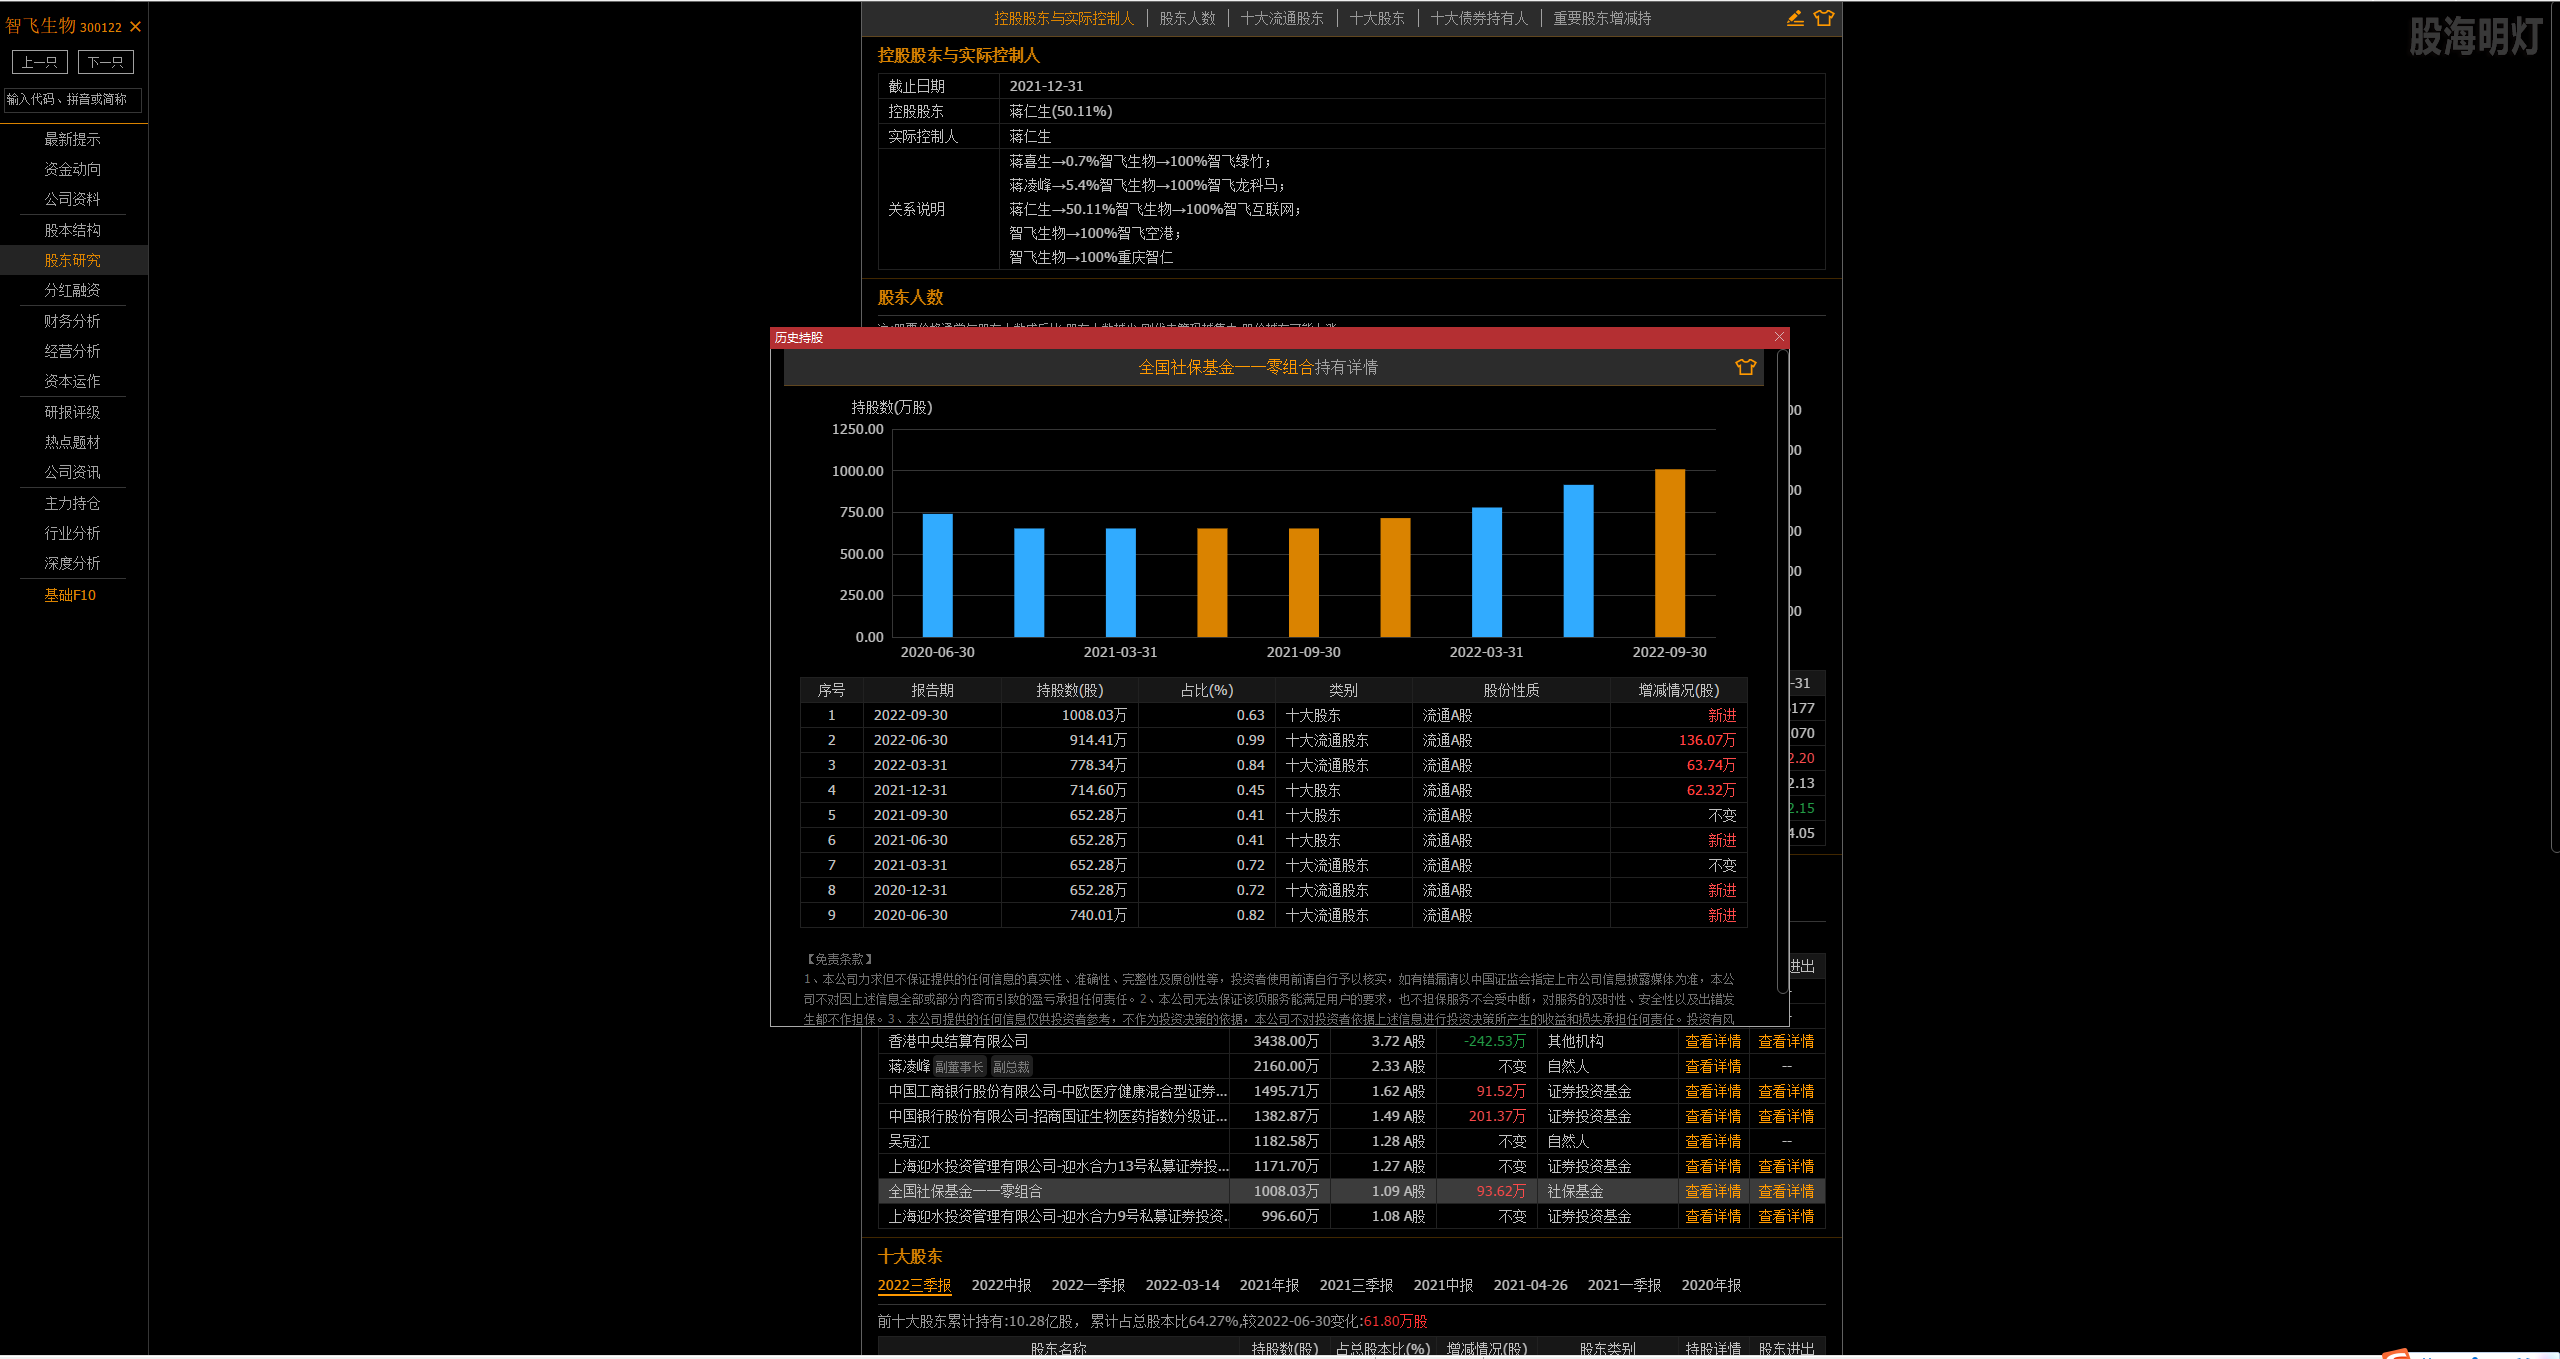Click the 914.41万 holdings cell
This screenshot has height=1359, width=2560.
1098,740
